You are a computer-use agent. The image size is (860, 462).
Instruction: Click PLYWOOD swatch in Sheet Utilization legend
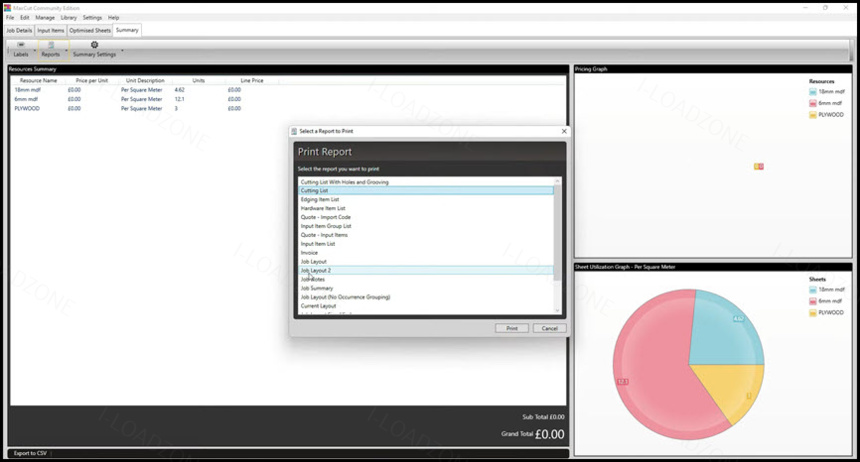813,313
